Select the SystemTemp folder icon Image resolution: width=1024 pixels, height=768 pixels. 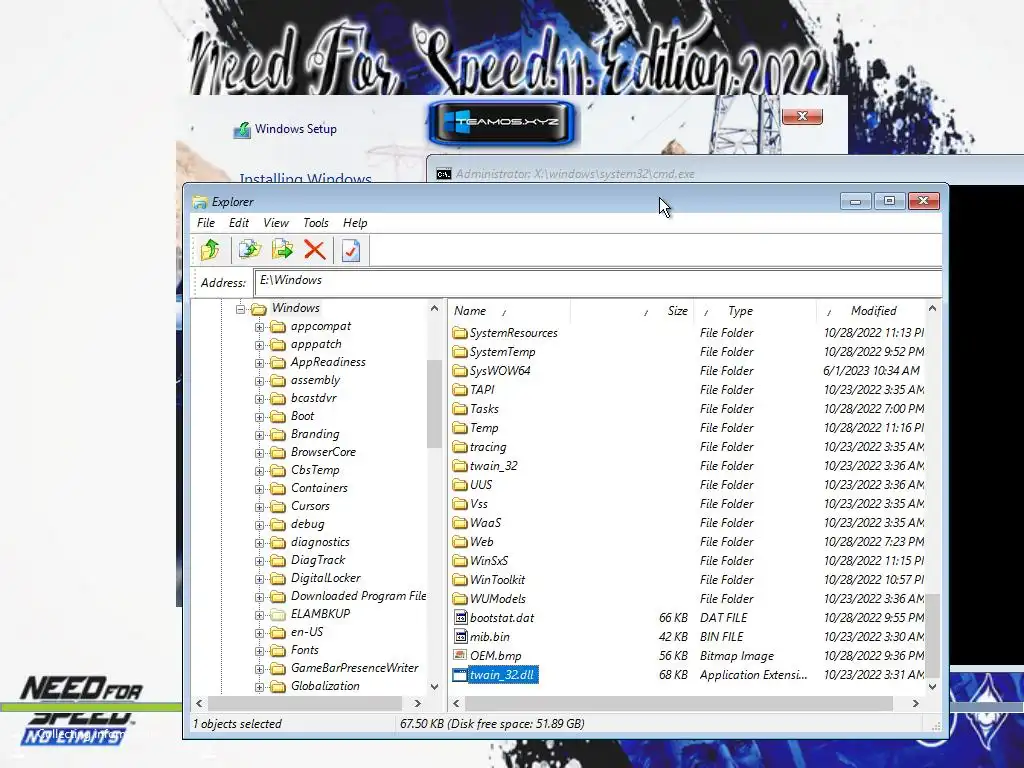click(460, 352)
